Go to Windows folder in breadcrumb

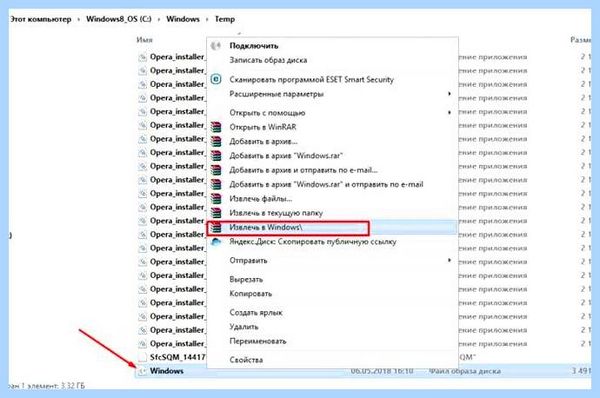(x=183, y=19)
